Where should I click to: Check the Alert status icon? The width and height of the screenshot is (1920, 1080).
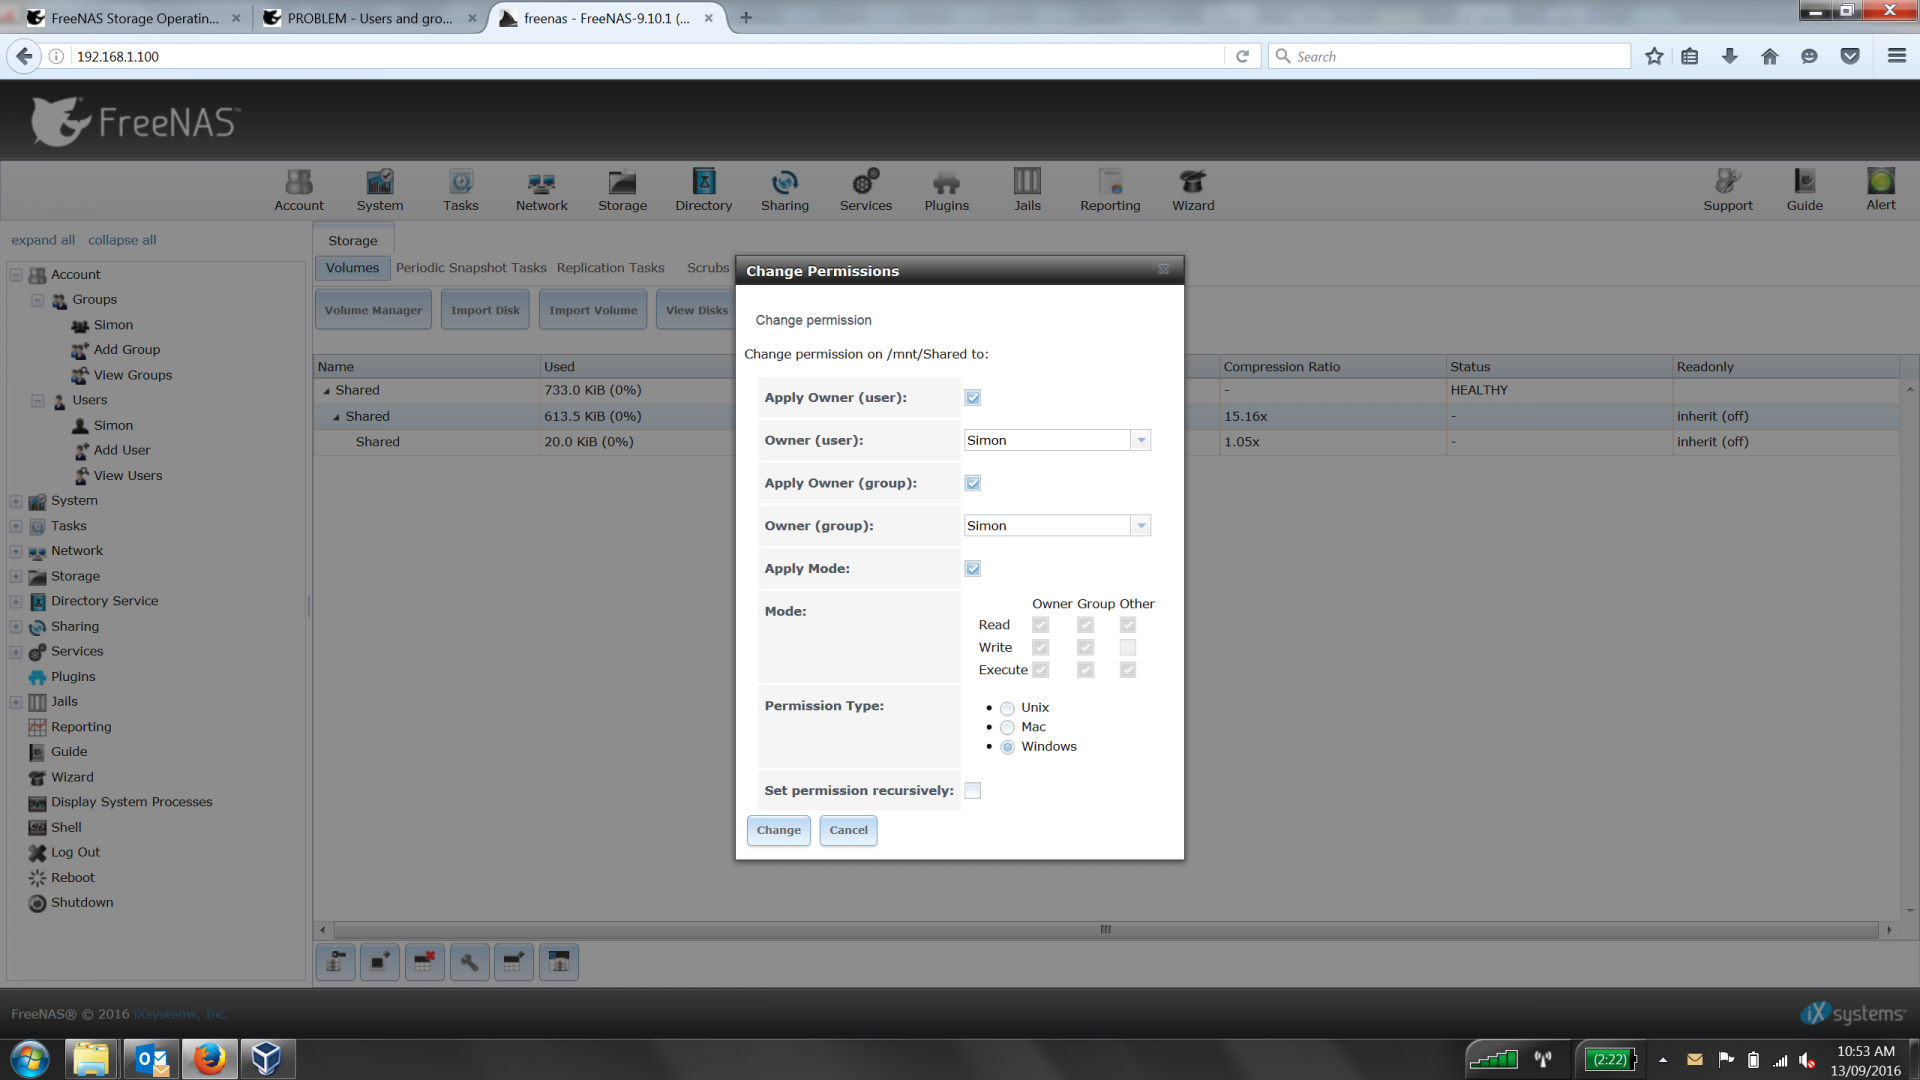point(1881,190)
